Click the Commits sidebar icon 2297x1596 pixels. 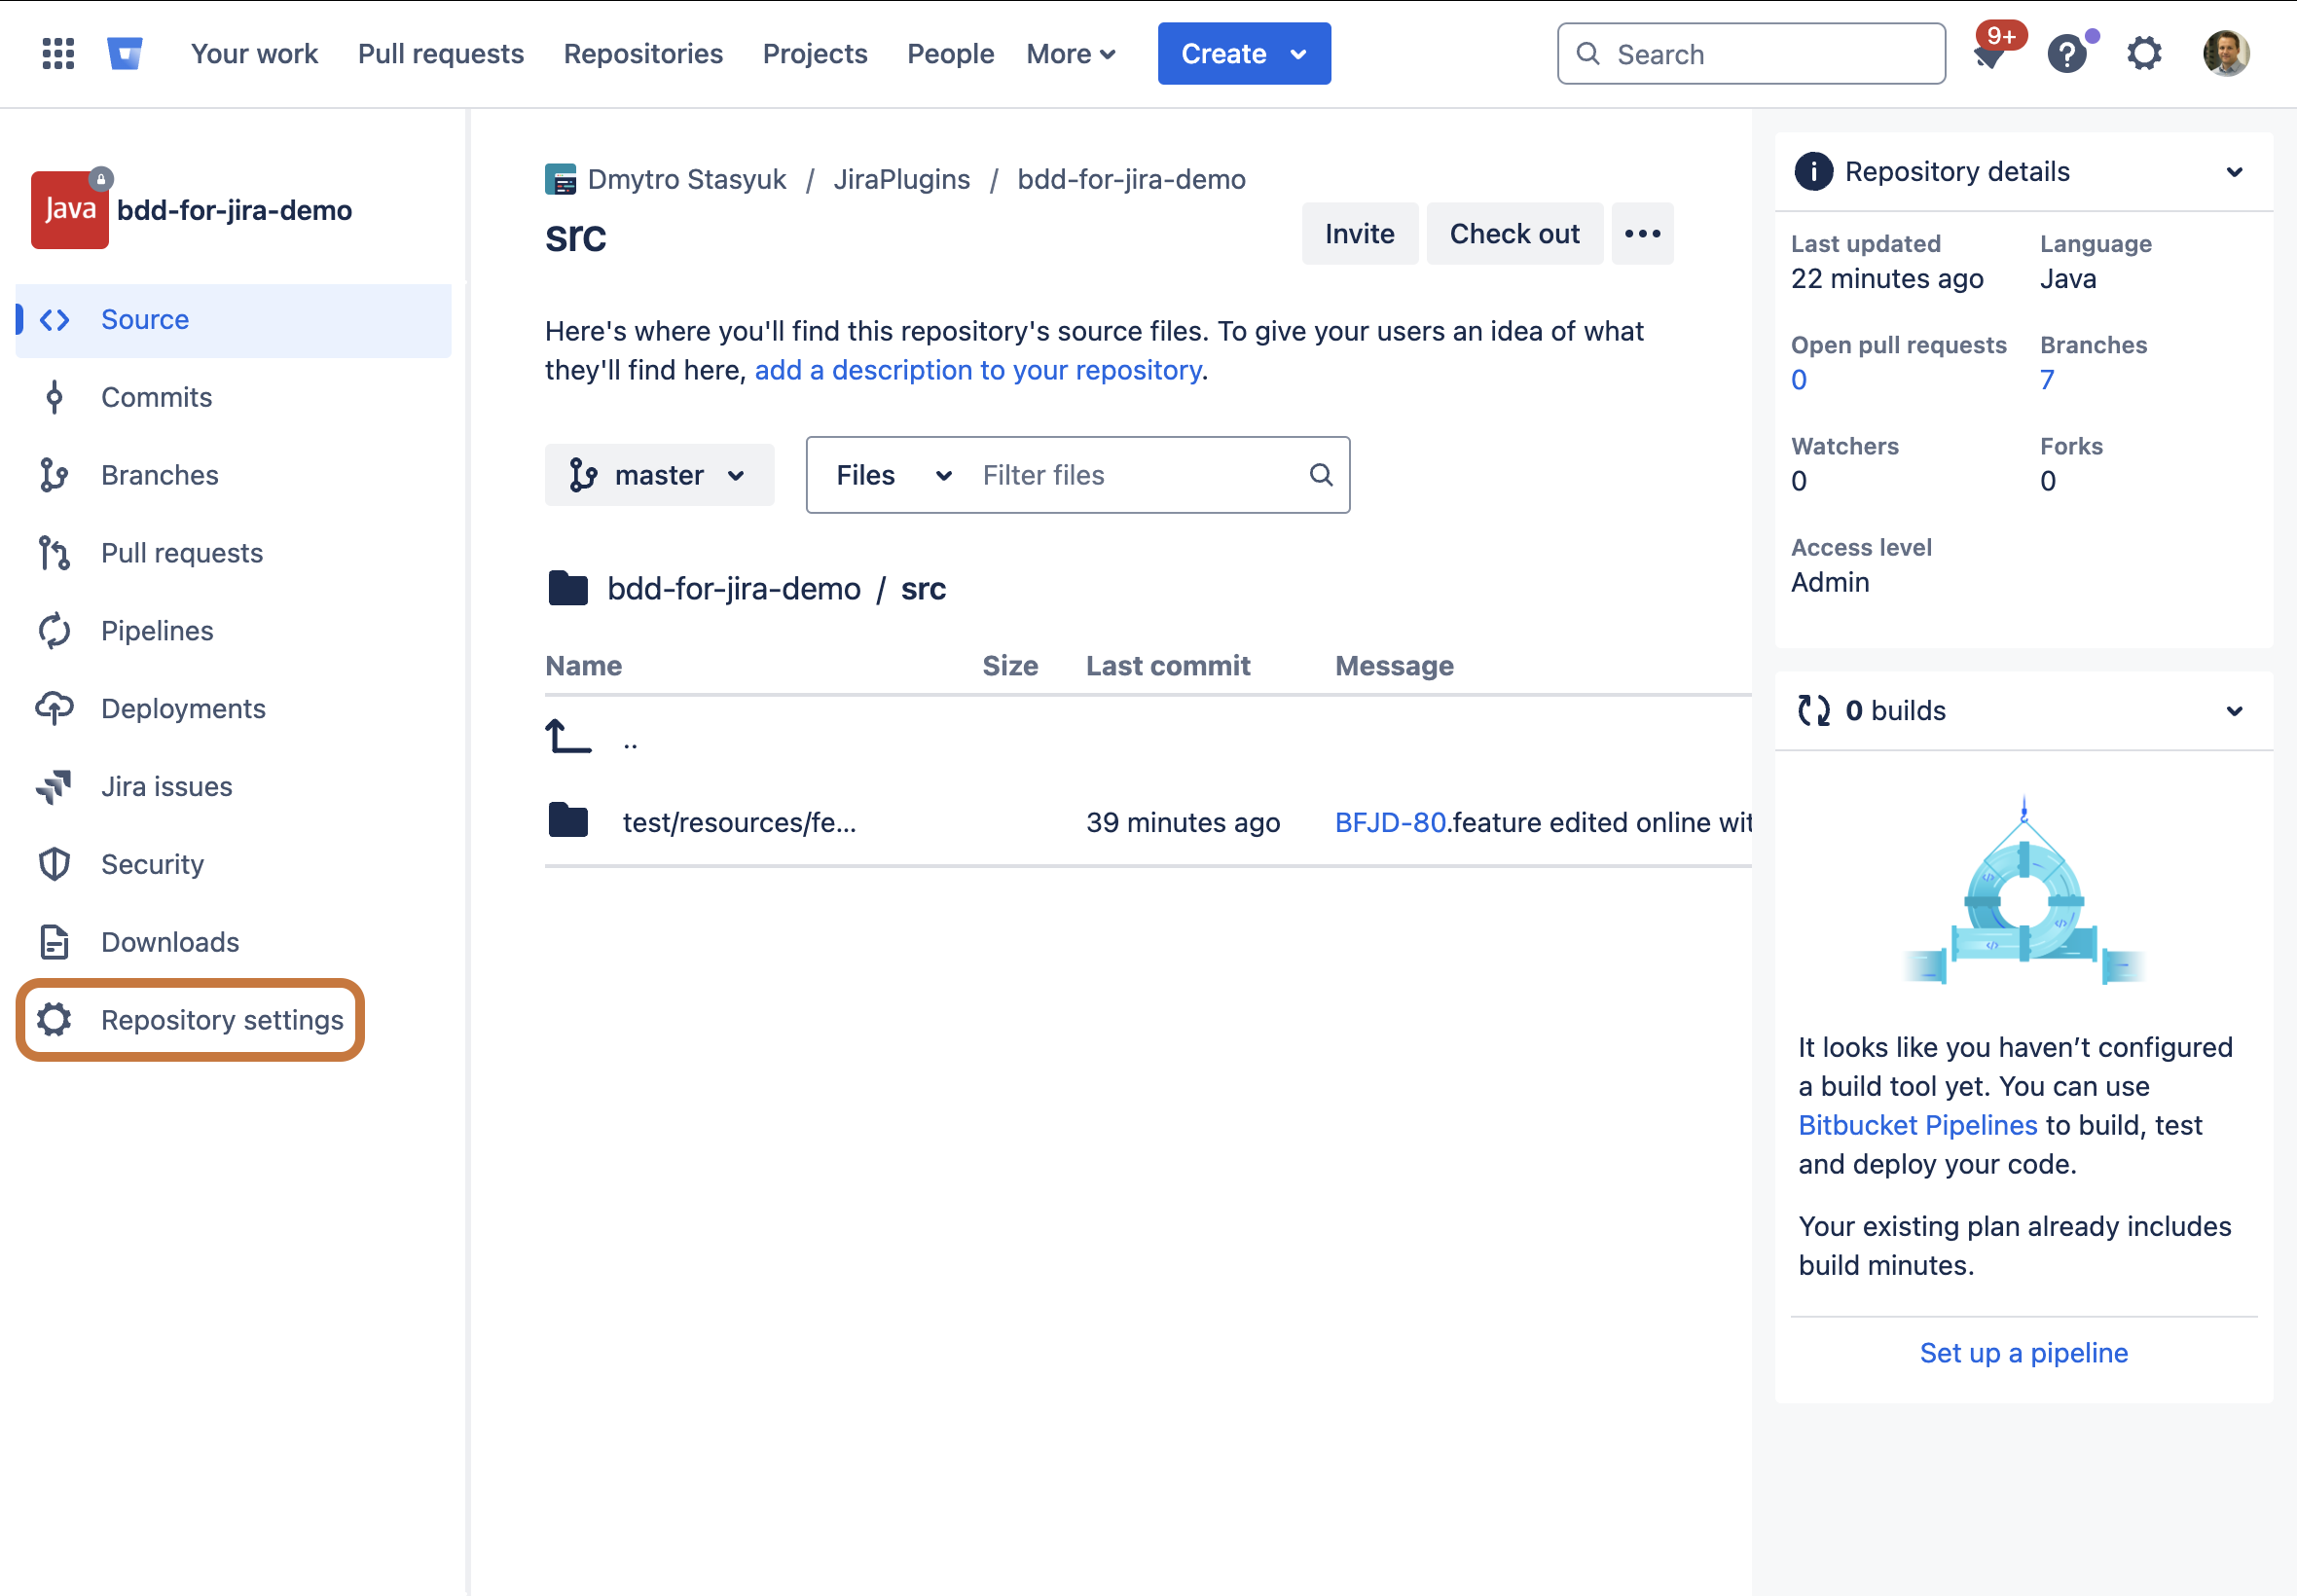[x=55, y=398]
